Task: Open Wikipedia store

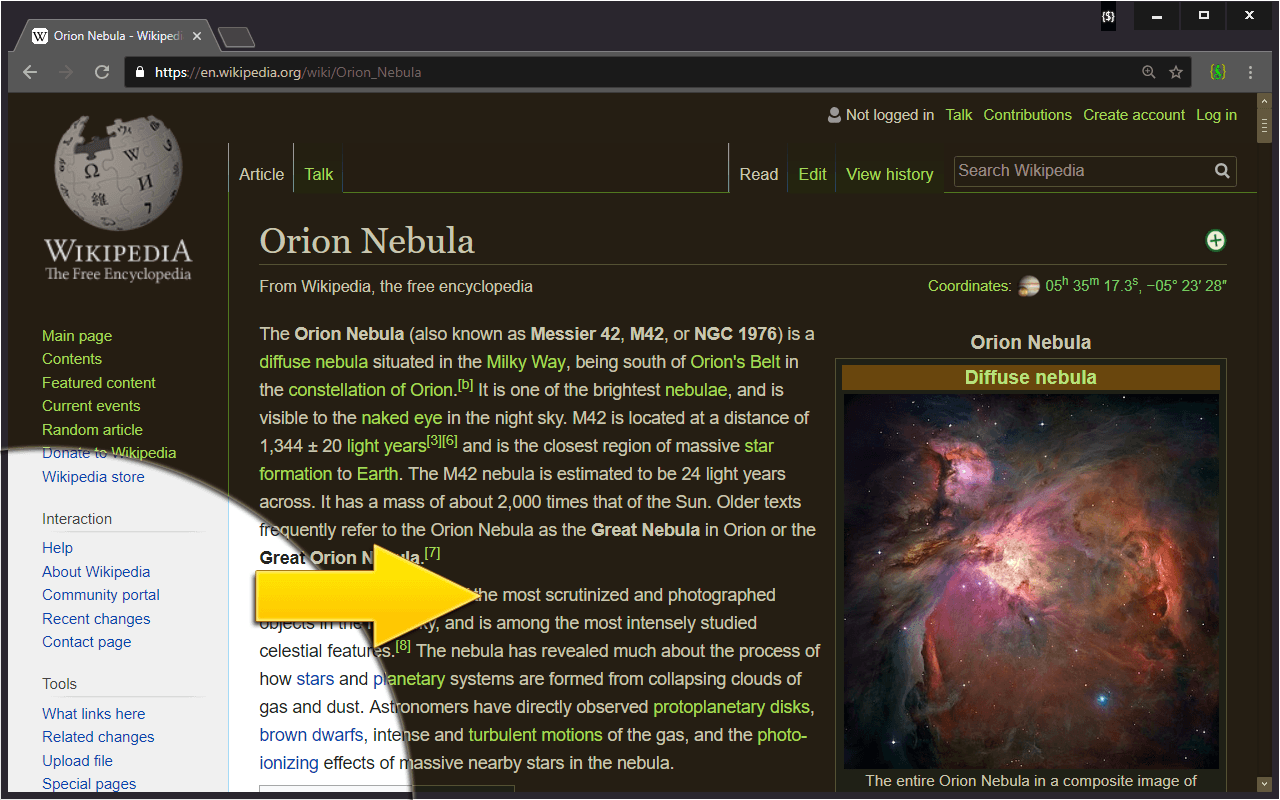Action: (93, 477)
